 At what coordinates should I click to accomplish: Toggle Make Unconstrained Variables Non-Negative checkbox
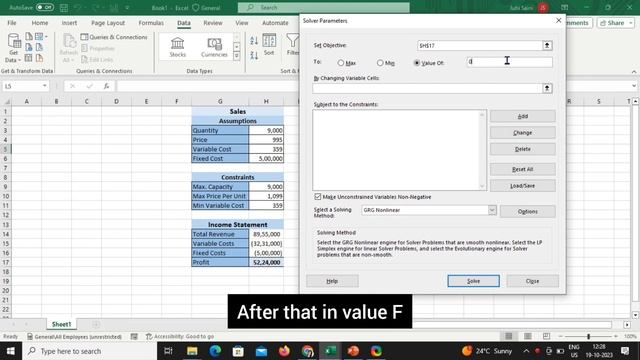(318, 197)
